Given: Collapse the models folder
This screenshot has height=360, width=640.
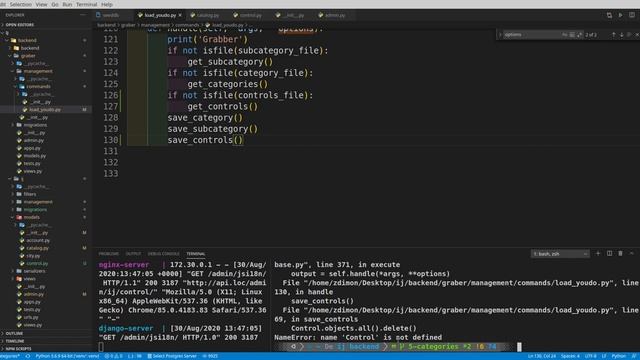Looking at the screenshot, I should 31,217.
